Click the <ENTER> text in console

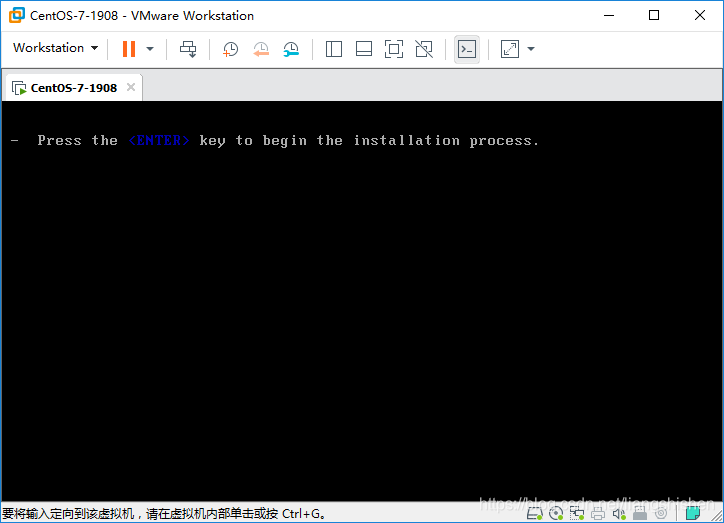[159, 140]
